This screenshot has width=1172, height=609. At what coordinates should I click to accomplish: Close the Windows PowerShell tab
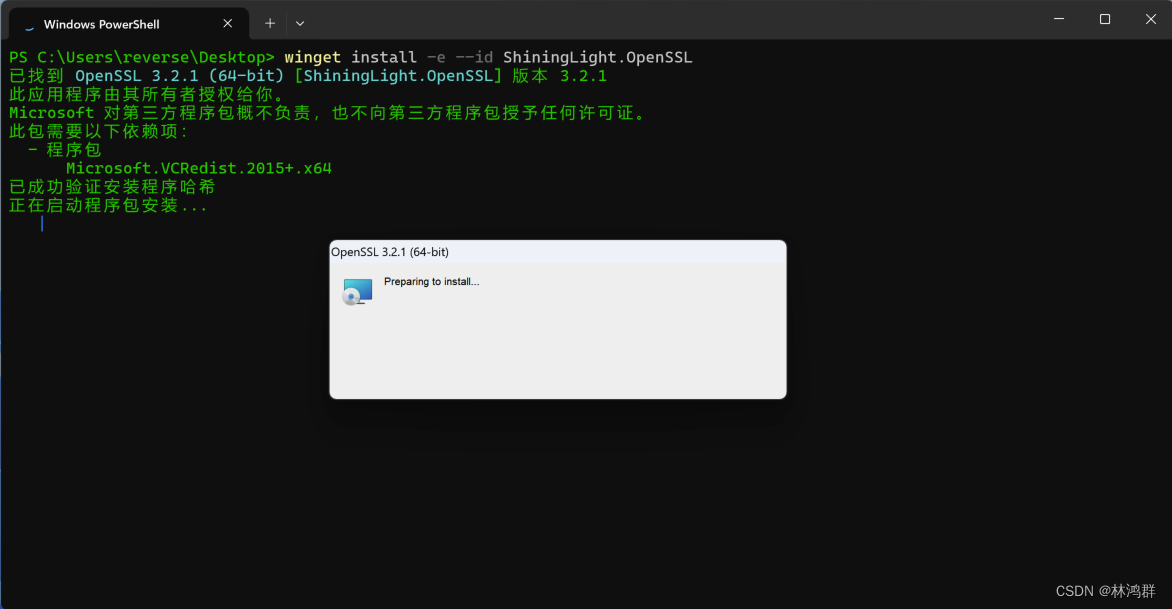tap(228, 23)
